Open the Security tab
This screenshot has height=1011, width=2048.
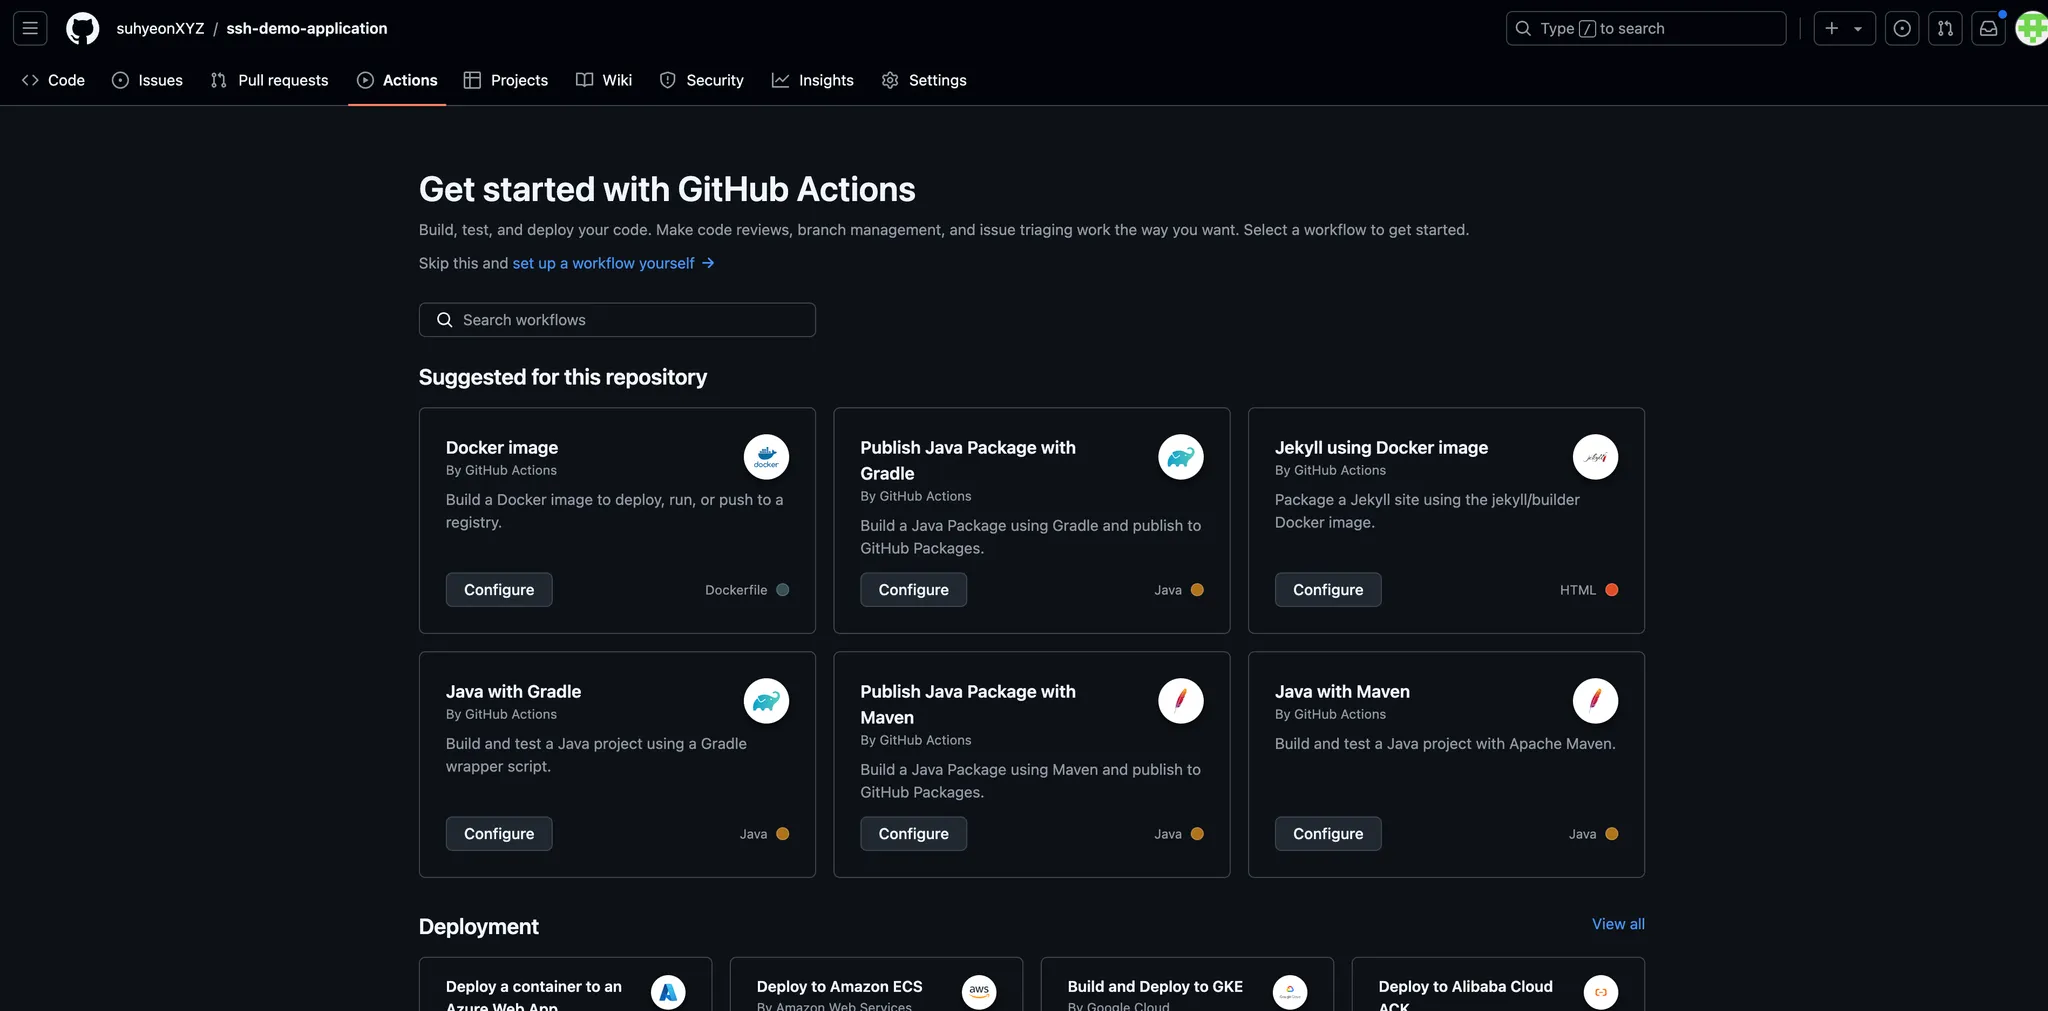pos(701,80)
